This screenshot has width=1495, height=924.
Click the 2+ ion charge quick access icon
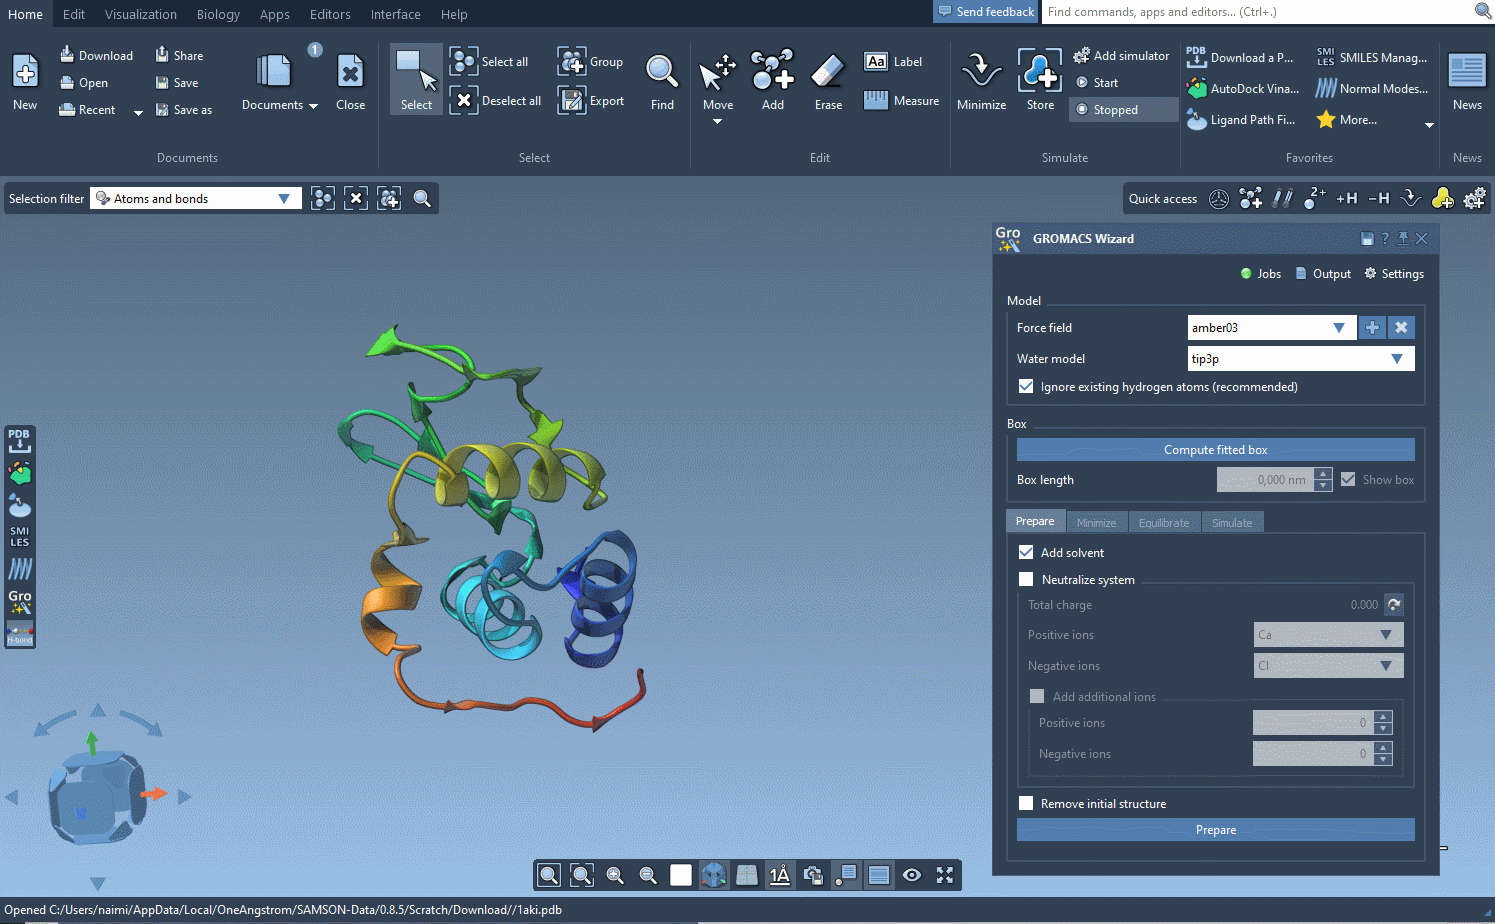click(x=1315, y=199)
